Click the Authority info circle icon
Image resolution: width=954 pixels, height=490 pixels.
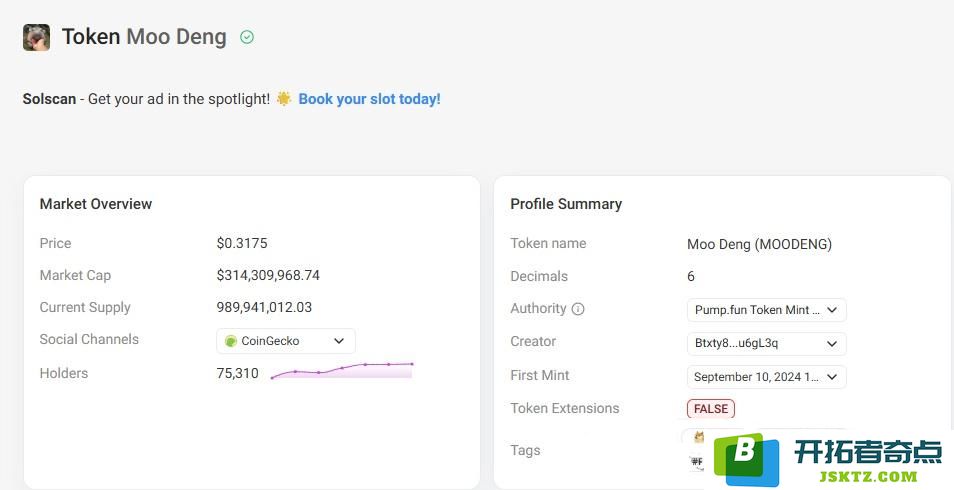click(x=578, y=309)
